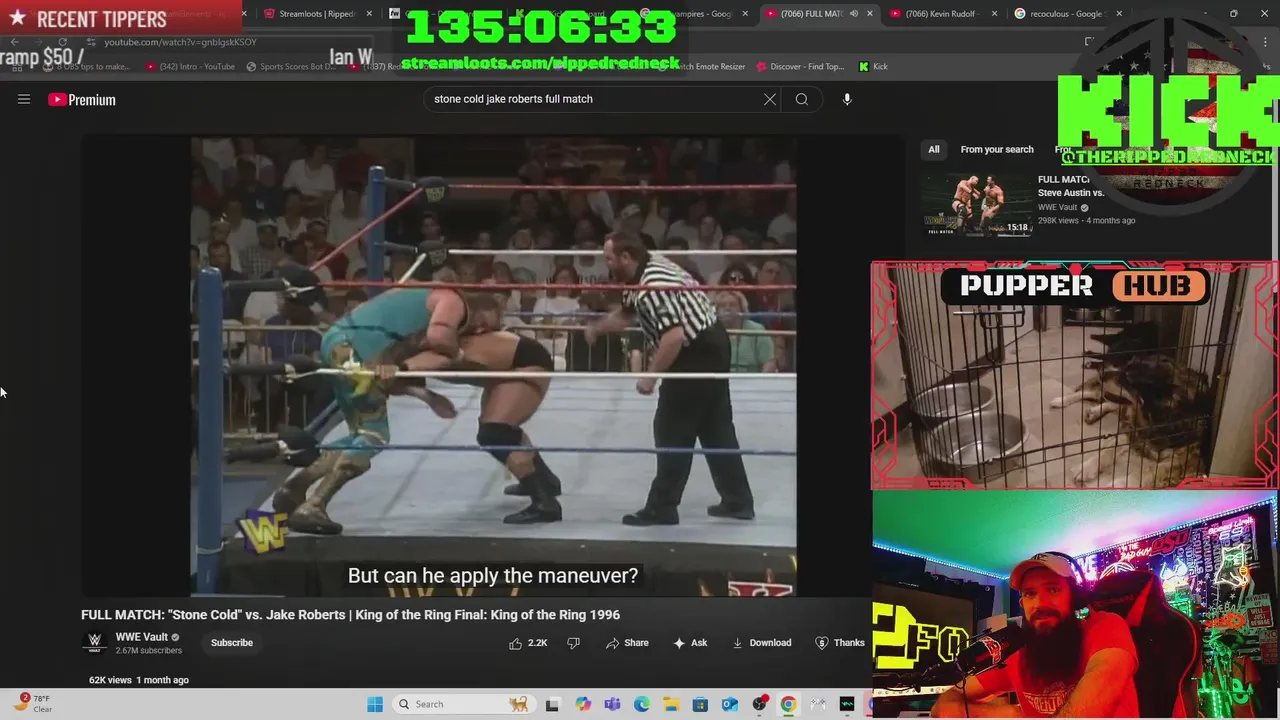The image size is (1280, 720).
Task: Open the weather widget showing 78°F
Action: tap(32, 704)
